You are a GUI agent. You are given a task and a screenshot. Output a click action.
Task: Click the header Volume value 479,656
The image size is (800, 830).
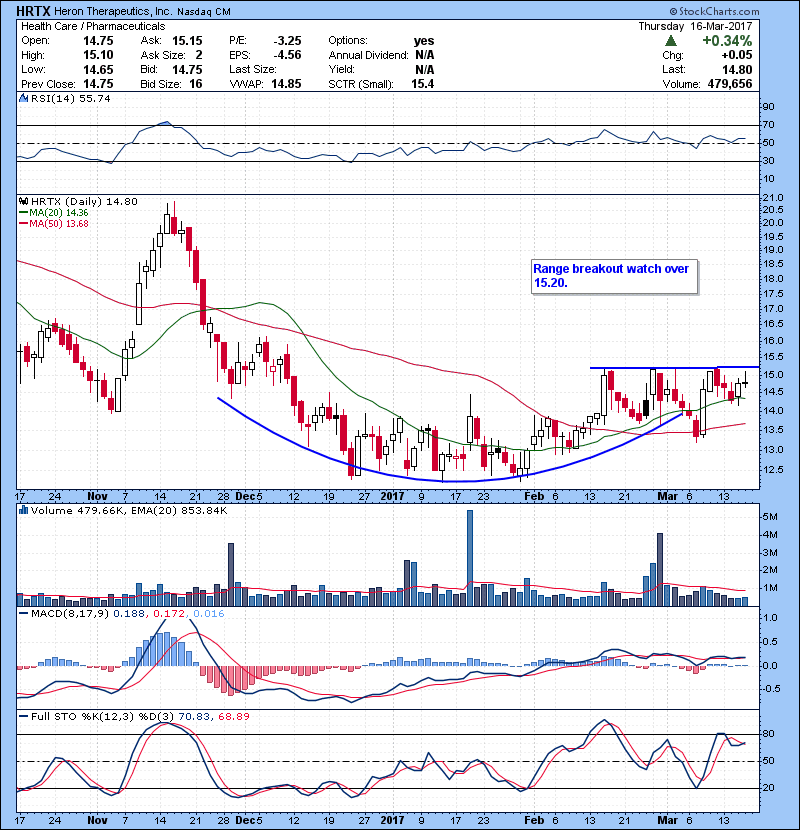coord(730,84)
